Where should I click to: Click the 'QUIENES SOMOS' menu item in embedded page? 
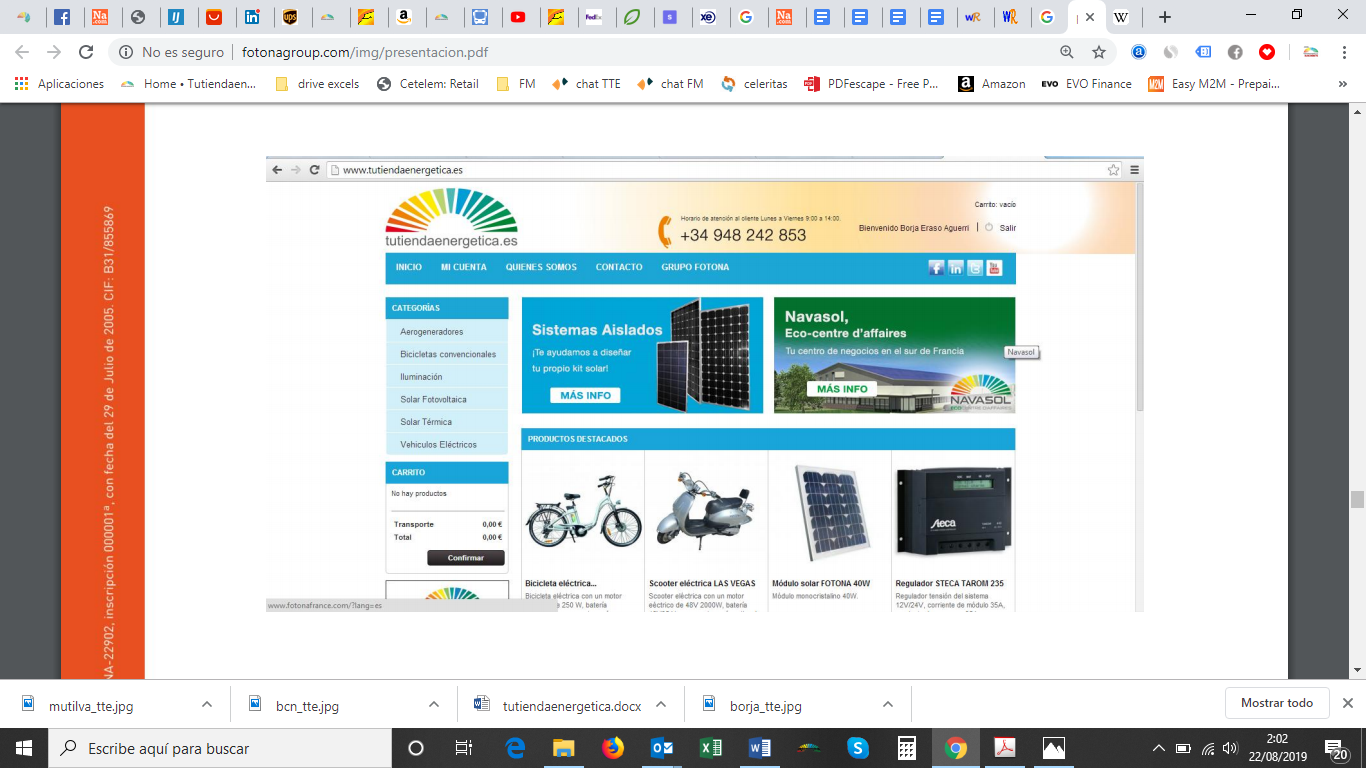[541, 267]
